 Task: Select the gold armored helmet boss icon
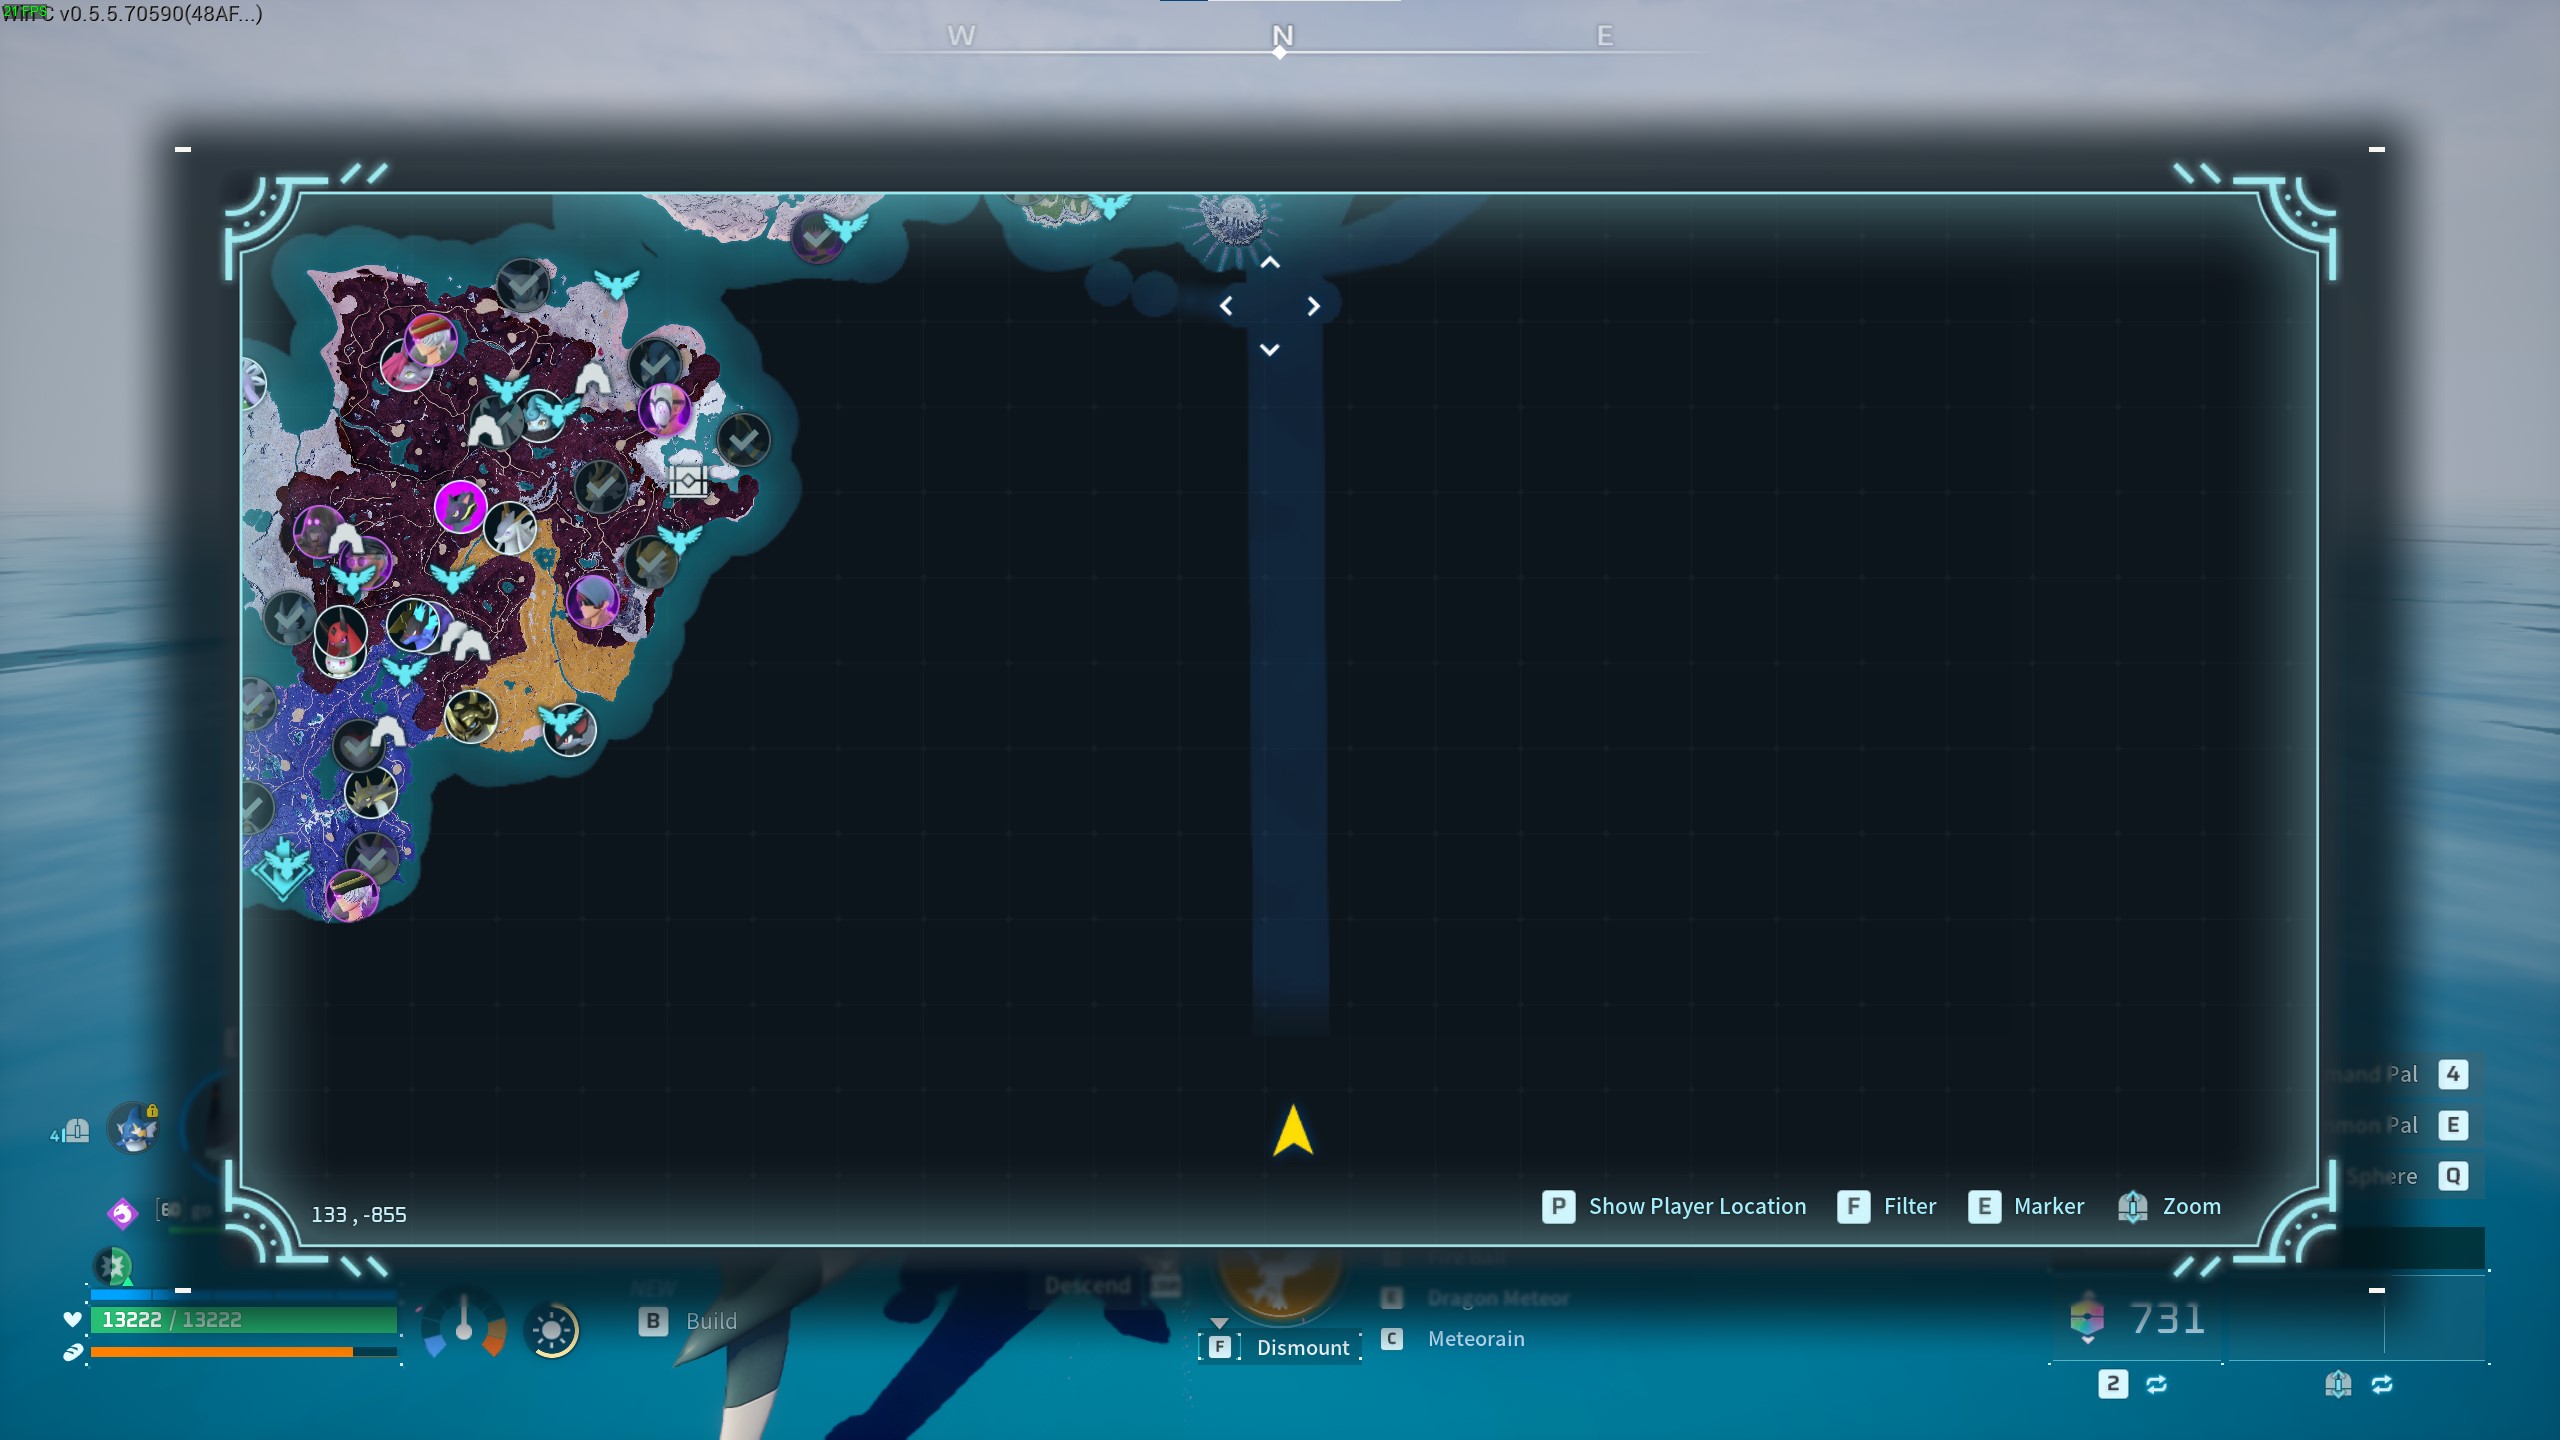(x=470, y=716)
